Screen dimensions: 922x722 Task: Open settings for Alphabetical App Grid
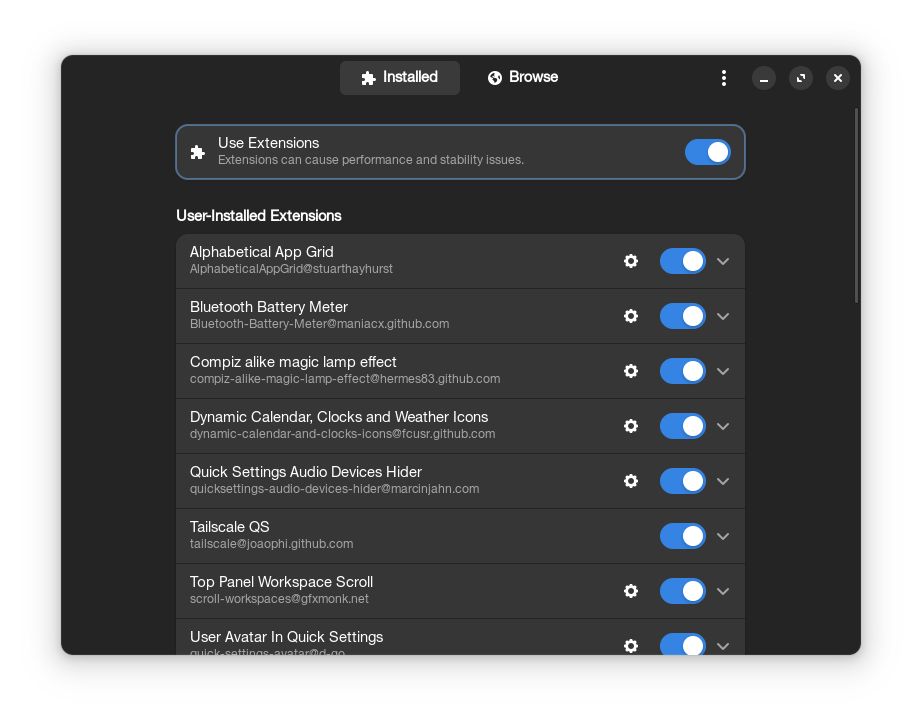[631, 261]
